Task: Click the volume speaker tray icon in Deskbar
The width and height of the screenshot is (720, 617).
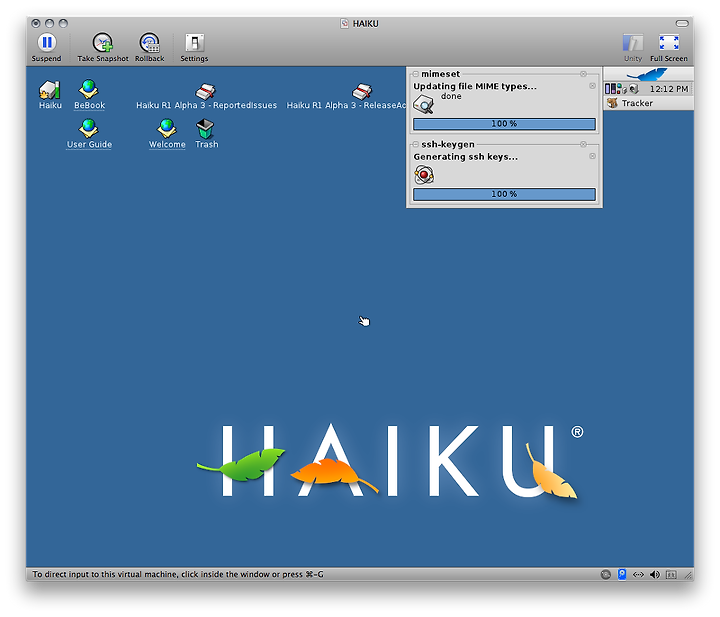Action: pos(634,89)
